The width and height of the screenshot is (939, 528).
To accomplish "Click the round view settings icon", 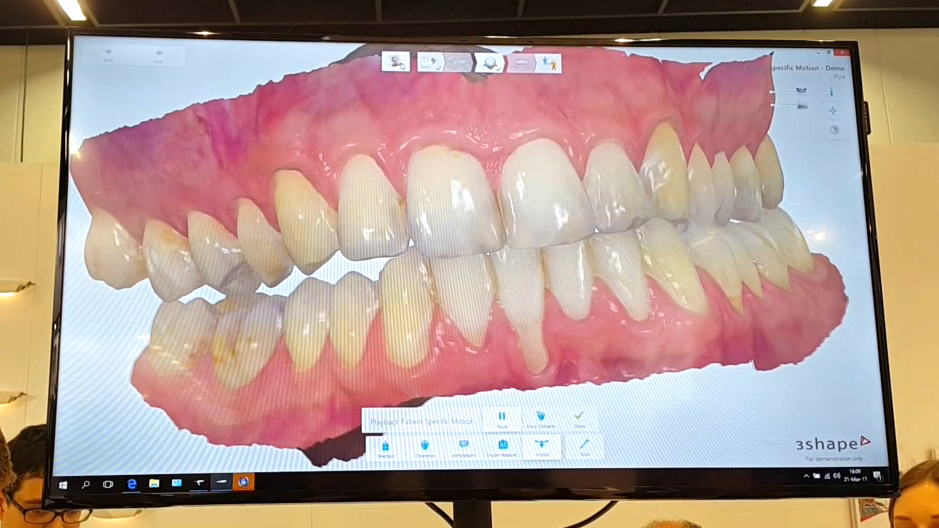I will pos(834,130).
